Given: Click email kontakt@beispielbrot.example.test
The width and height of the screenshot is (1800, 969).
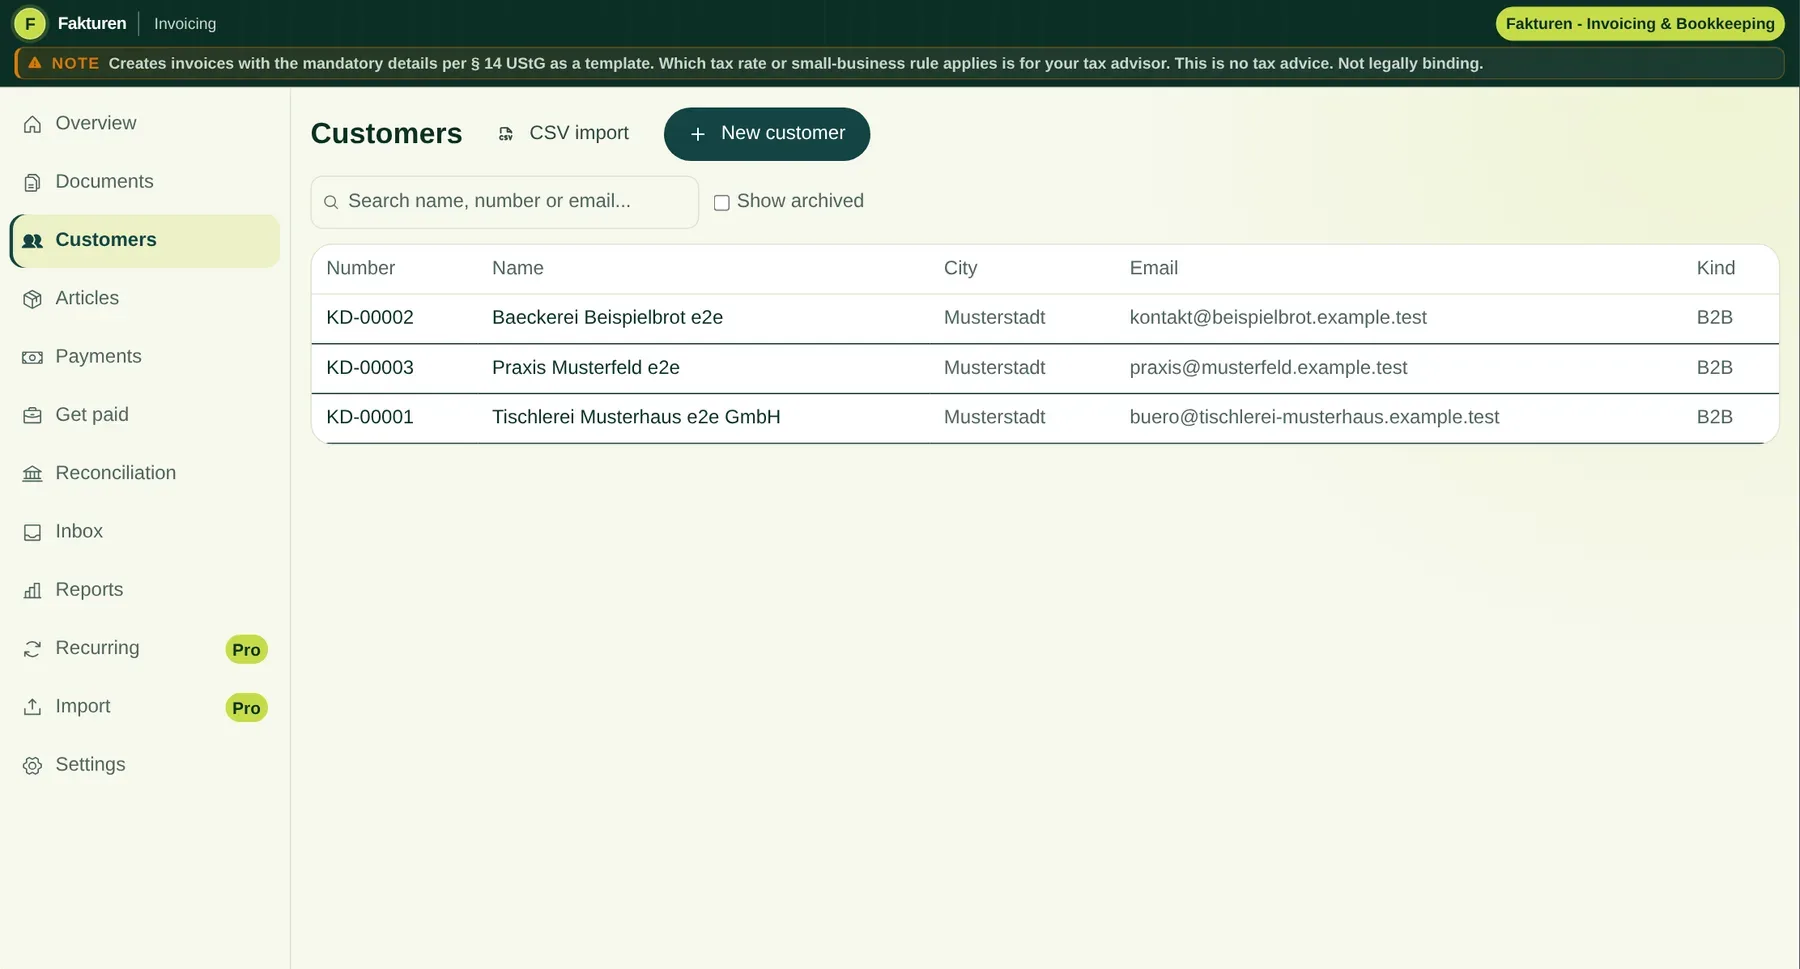Looking at the screenshot, I should point(1278,317).
